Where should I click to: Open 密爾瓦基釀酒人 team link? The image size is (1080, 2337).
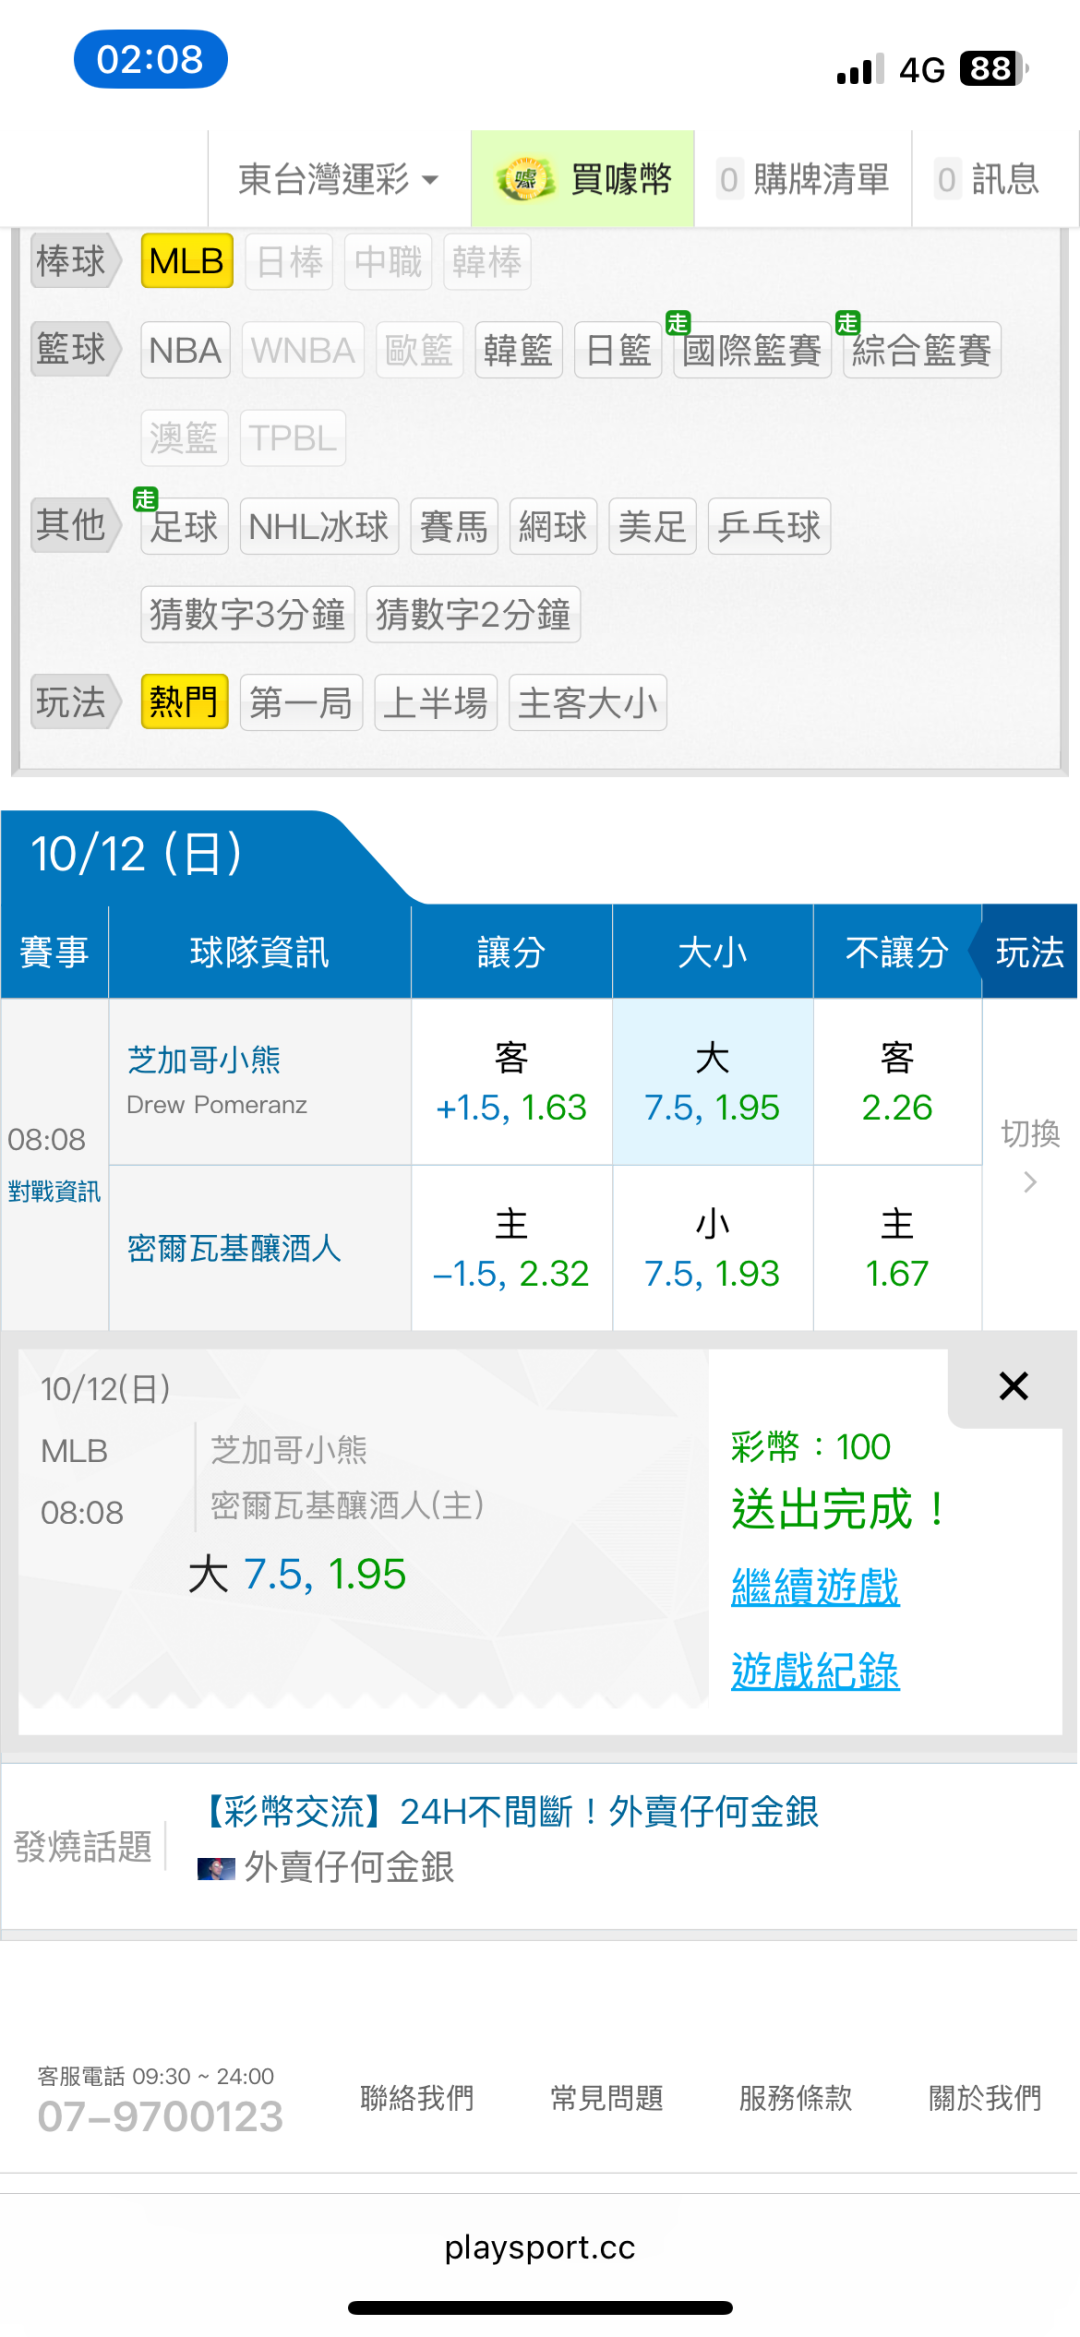[x=234, y=1248]
